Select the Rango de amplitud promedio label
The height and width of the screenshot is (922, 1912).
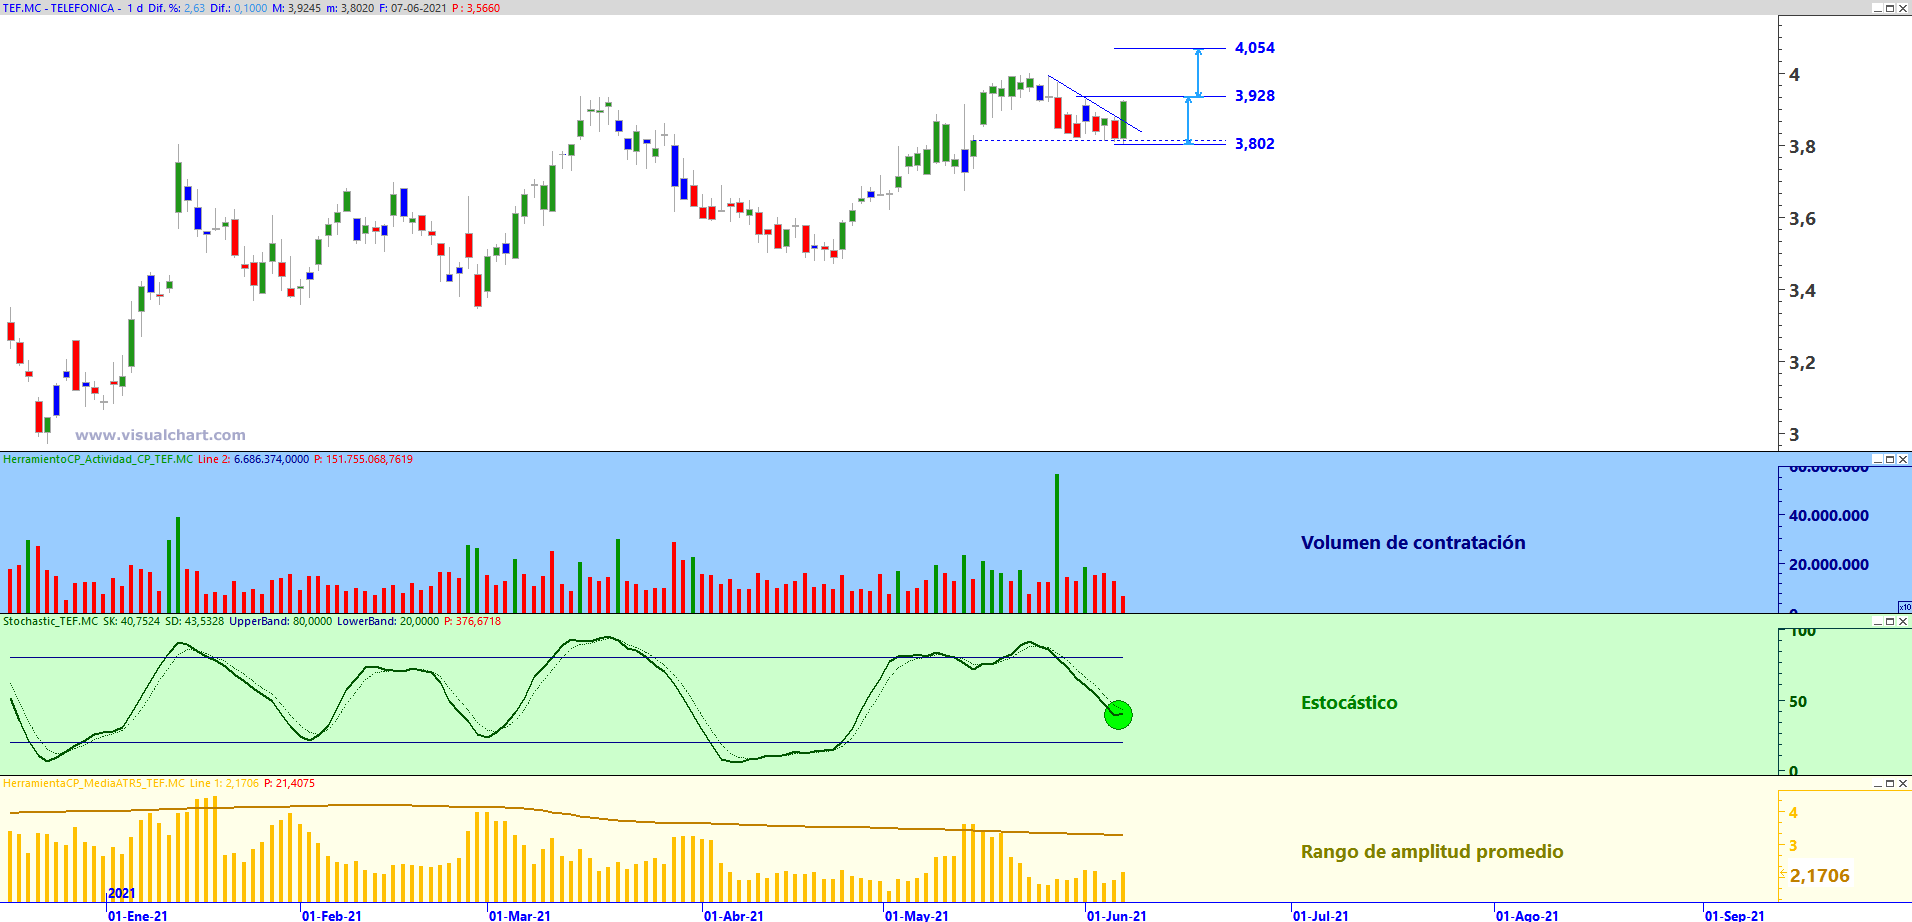tap(1432, 852)
